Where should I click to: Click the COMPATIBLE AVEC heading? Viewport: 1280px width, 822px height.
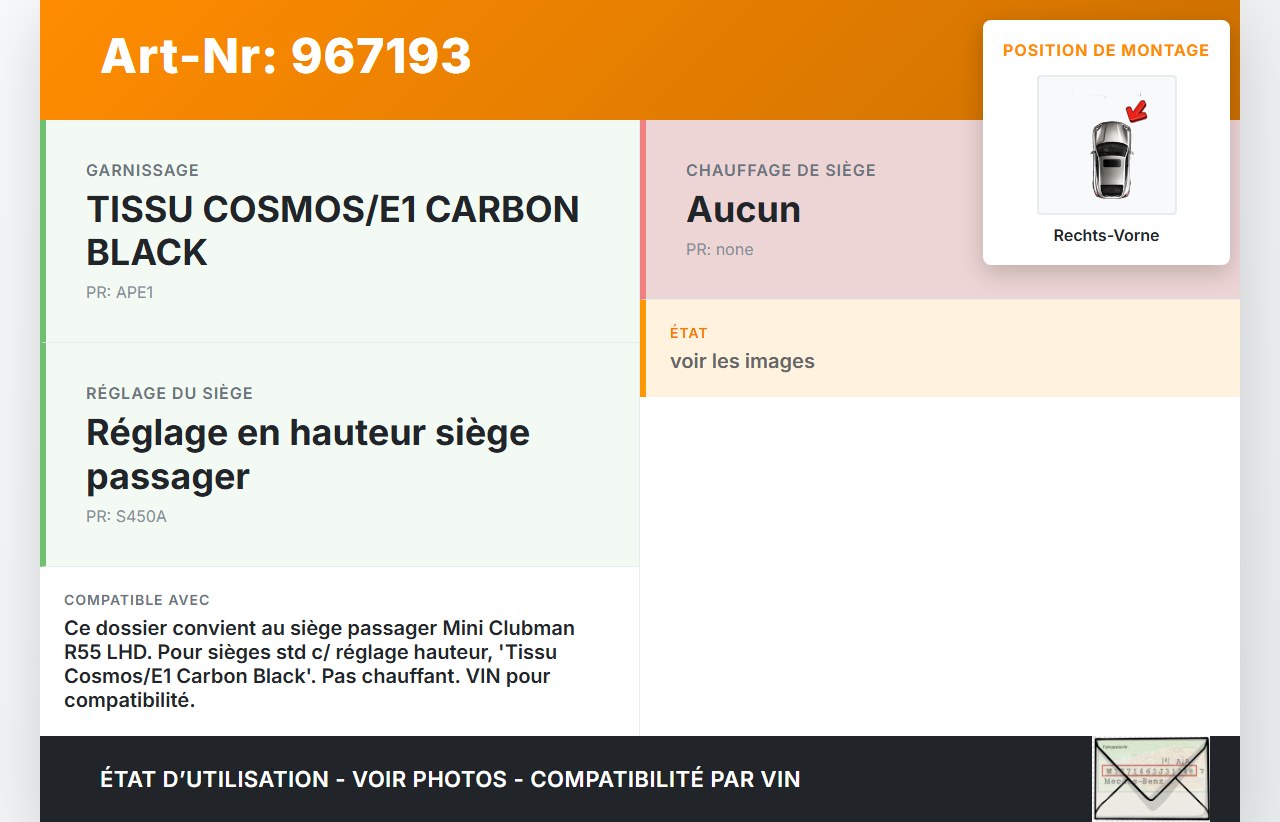137,600
